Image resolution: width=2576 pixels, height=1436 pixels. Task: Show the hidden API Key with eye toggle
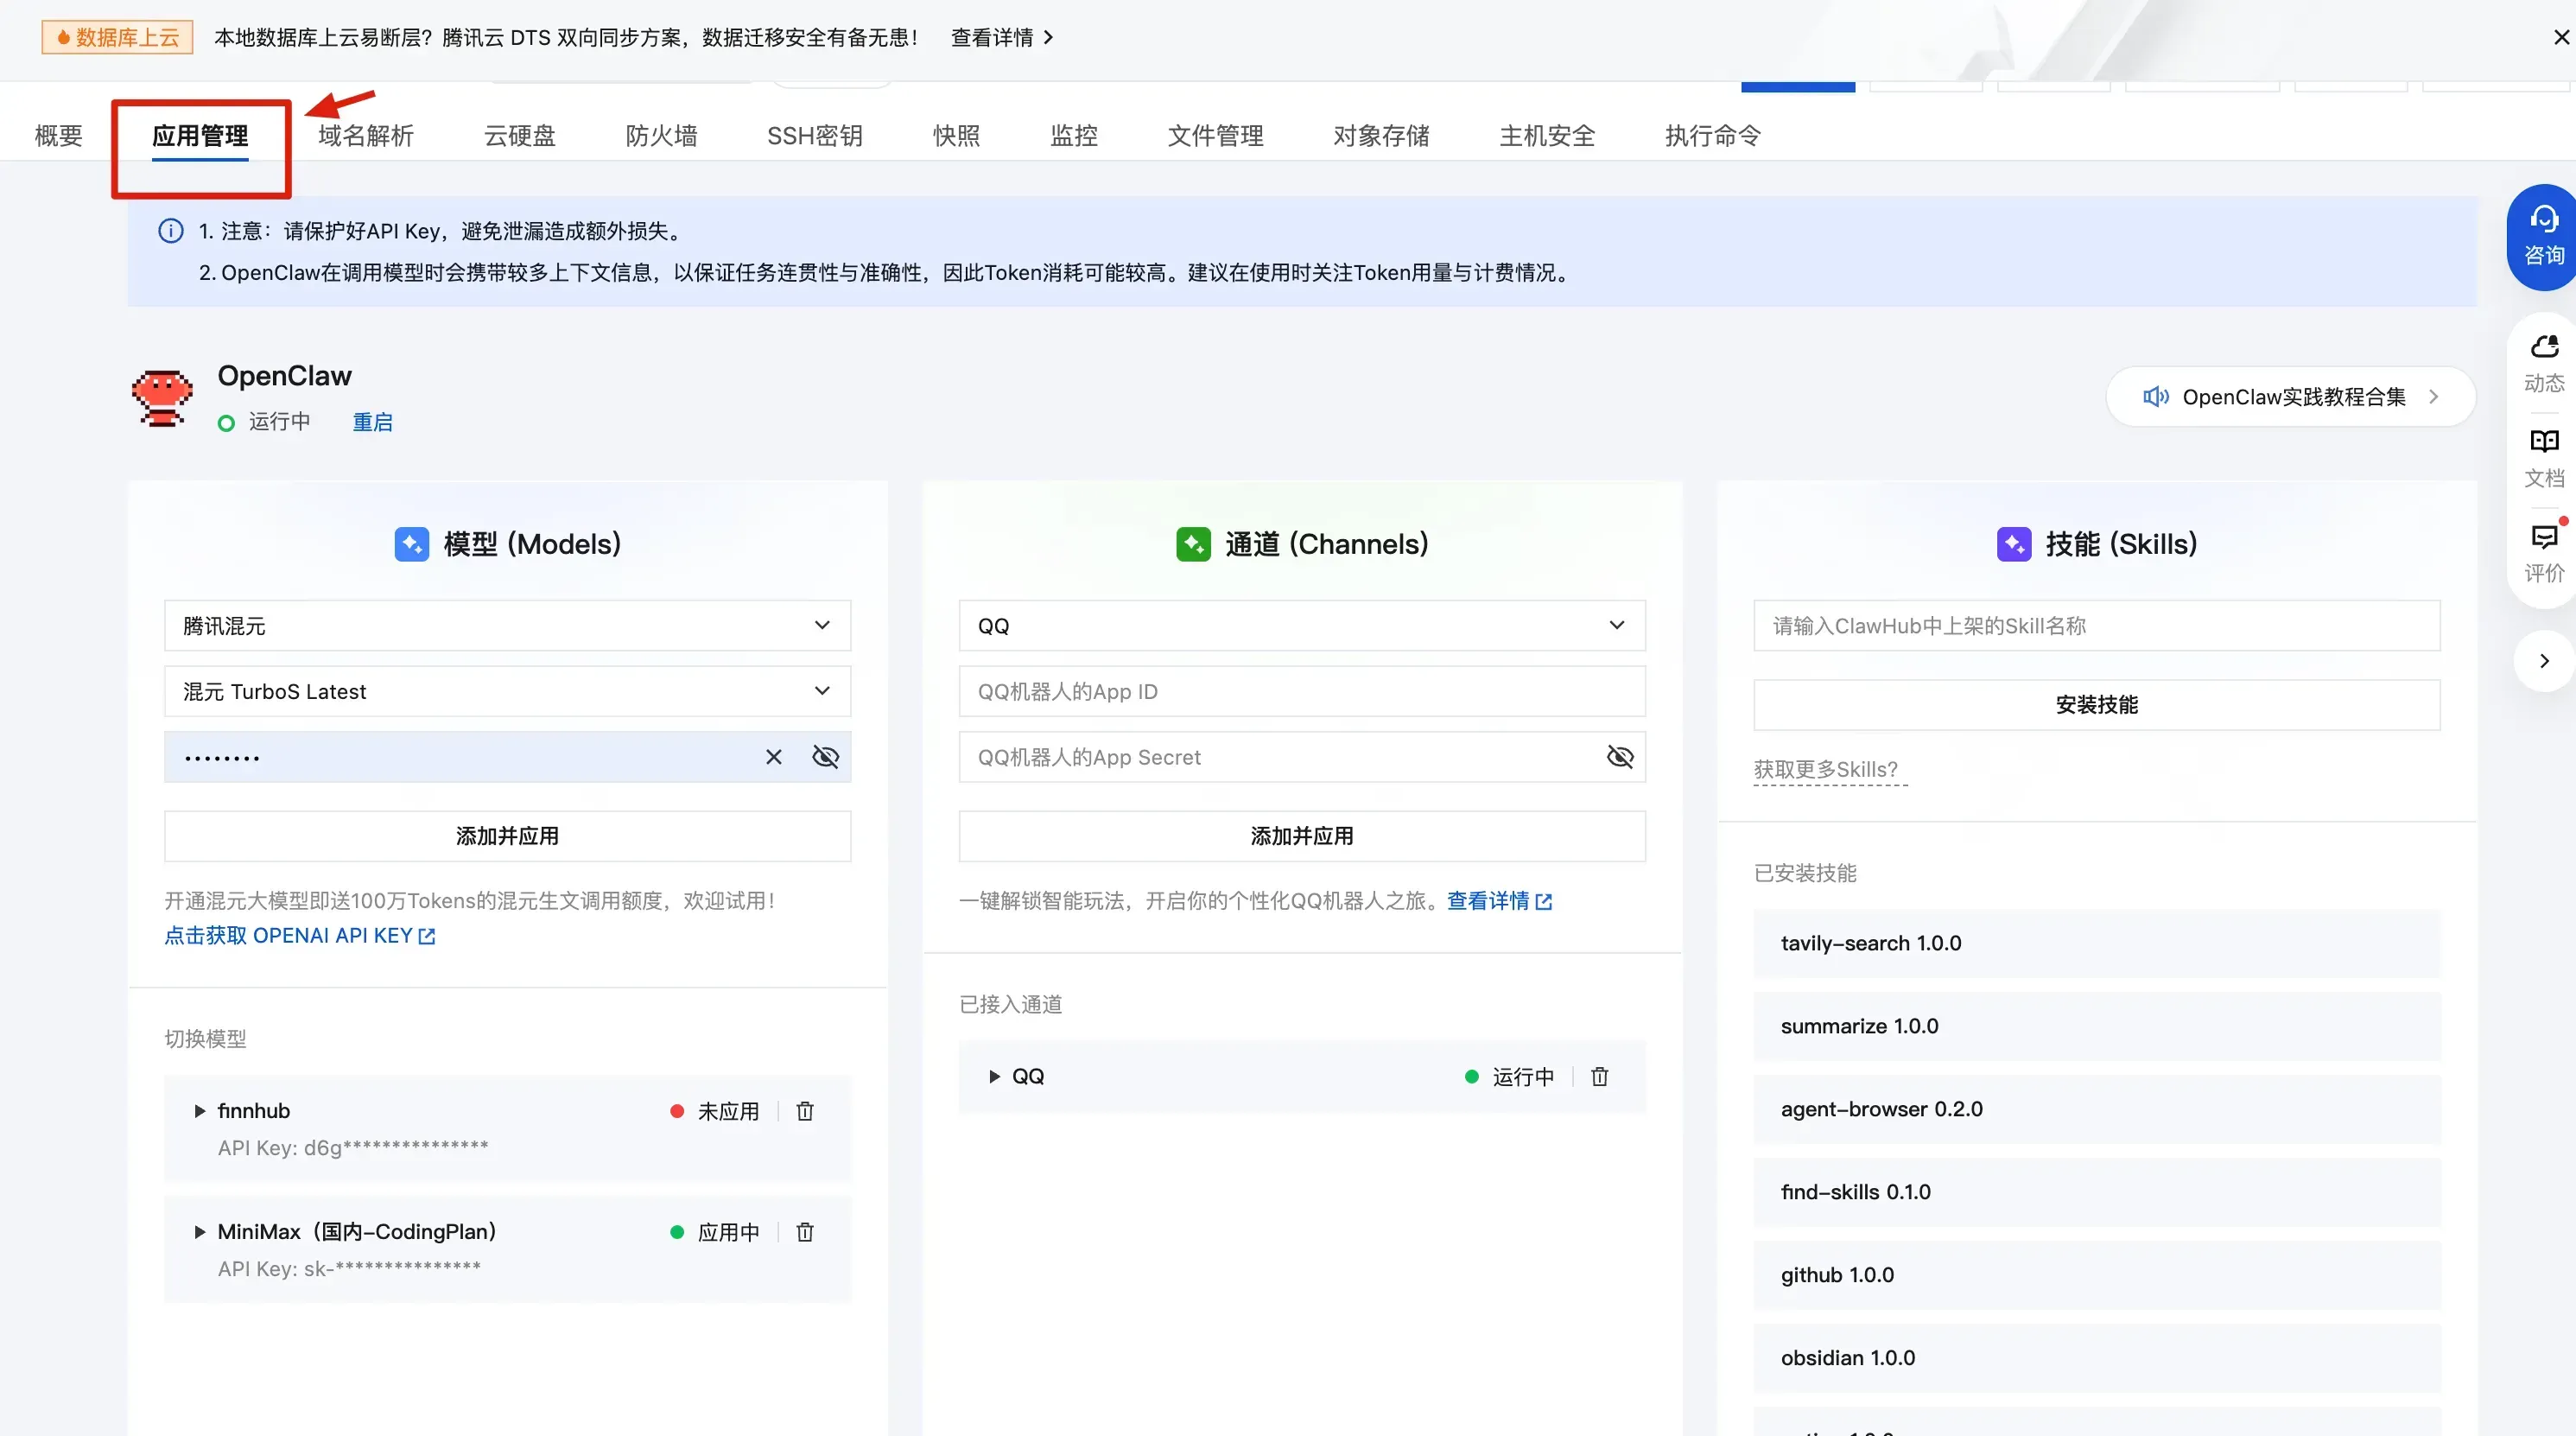(x=825, y=757)
